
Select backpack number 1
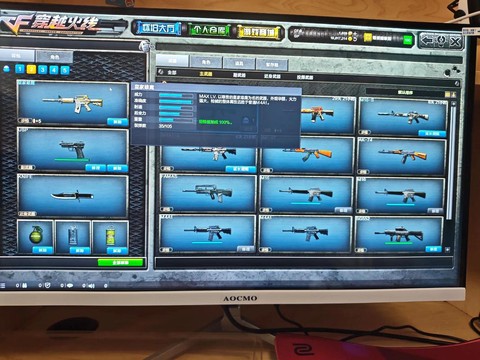pyautogui.click(x=20, y=69)
